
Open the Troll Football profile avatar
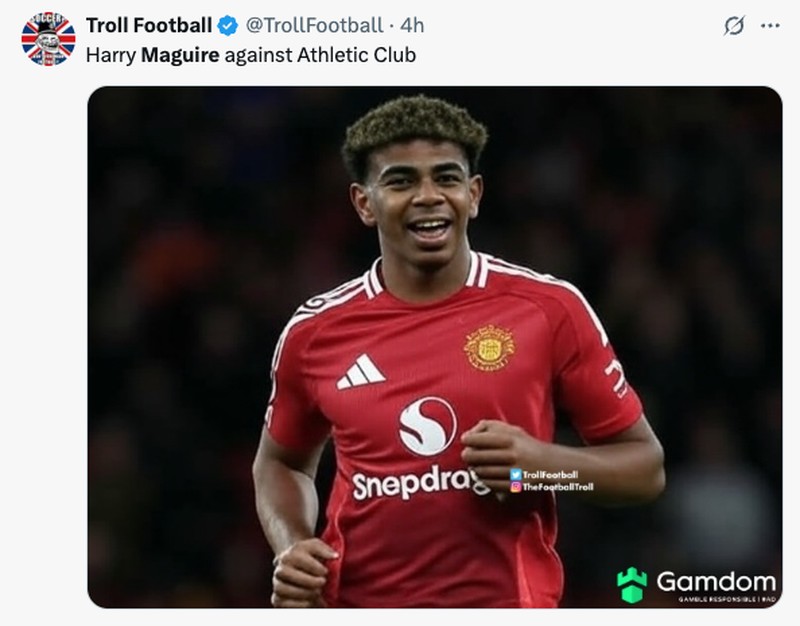48,38
